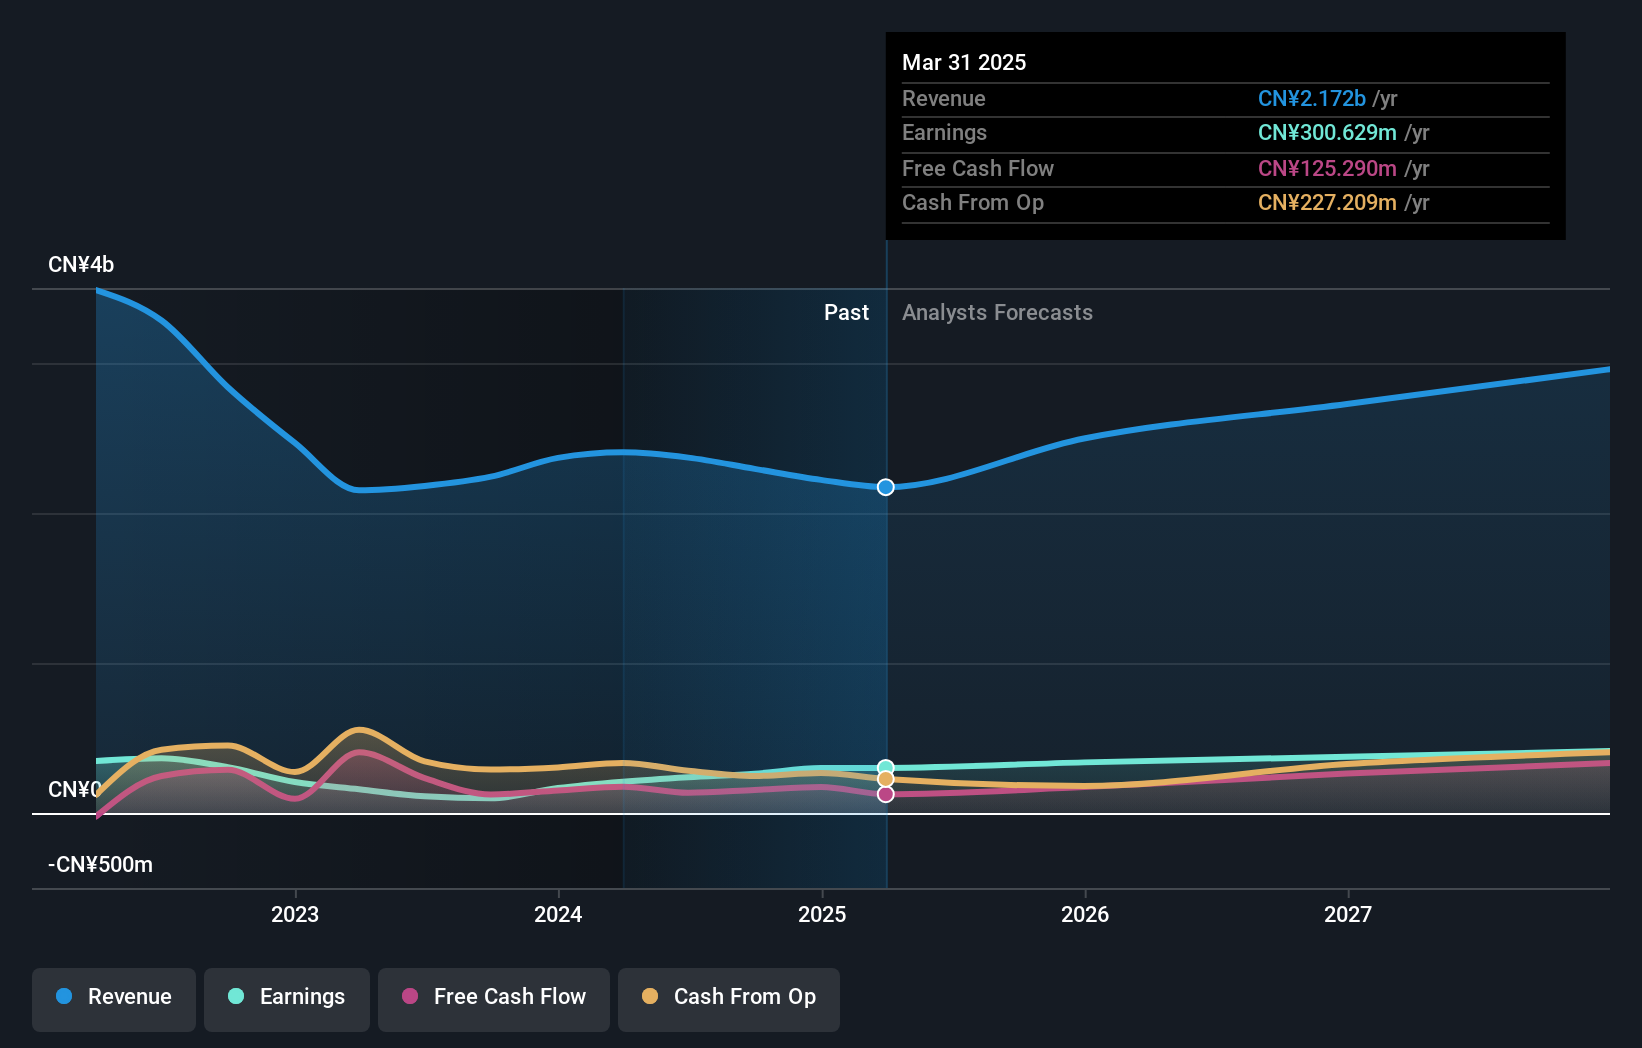This screenshot has height=1048, width=1642.
Task: Click the teal Earnings data point marker
Action: [x=886, y=768]
